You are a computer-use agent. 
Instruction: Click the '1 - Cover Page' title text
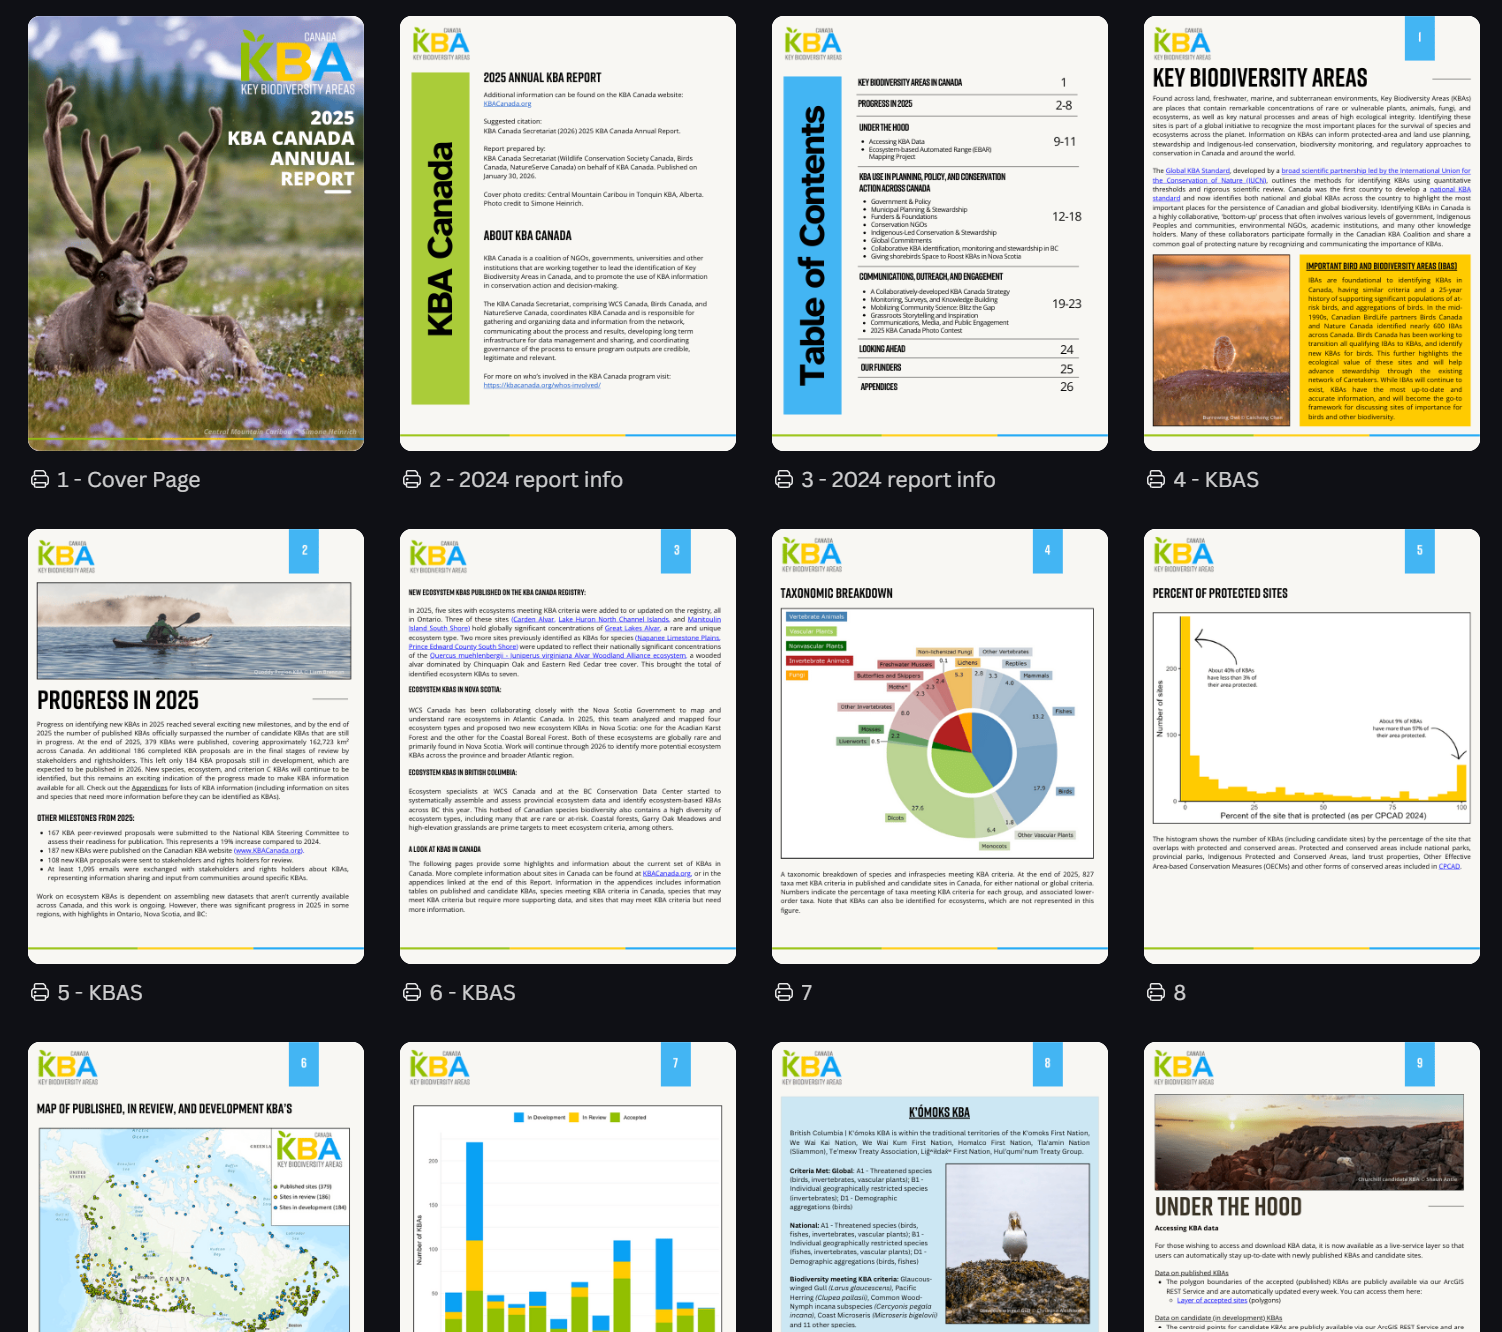coord(128,480)
